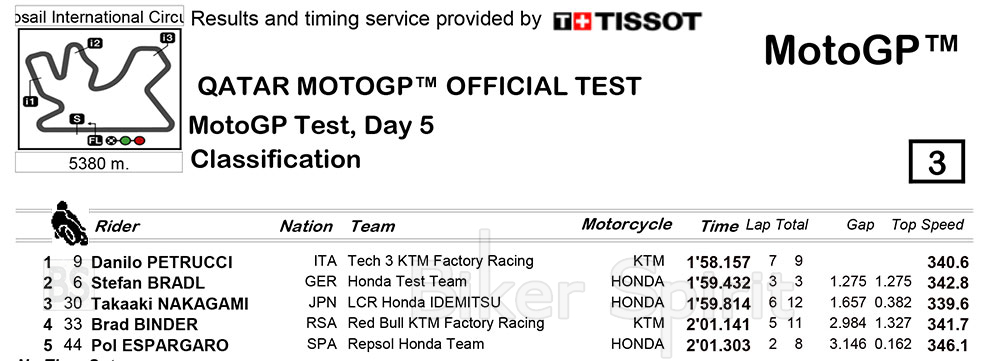The image size is (1000, 361).
Task: Click the FL finish line marker
Action: (x=95, y=140)
